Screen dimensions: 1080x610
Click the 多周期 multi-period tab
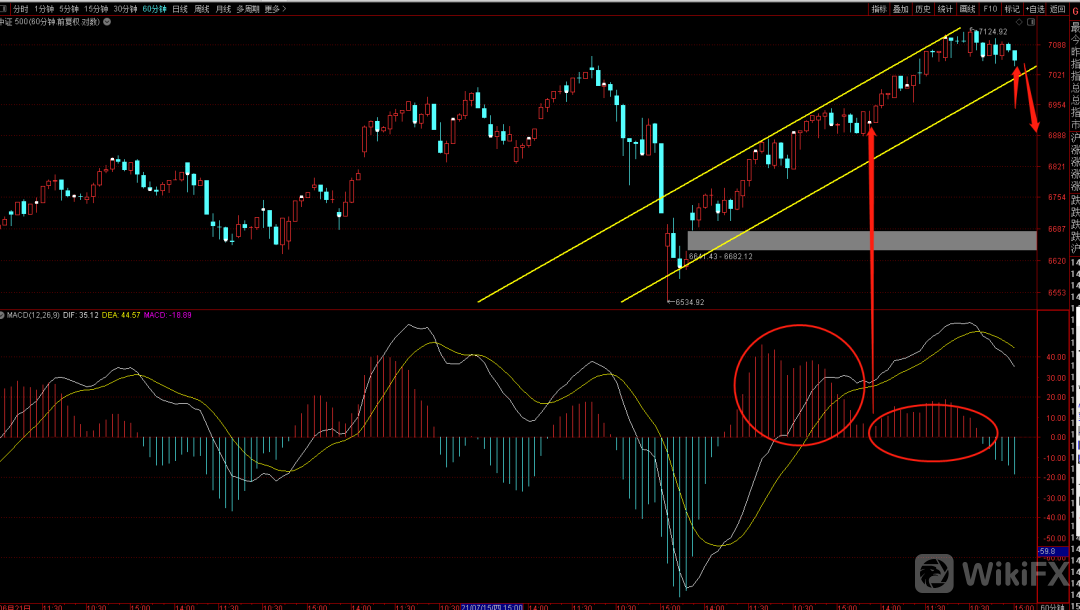247,9
